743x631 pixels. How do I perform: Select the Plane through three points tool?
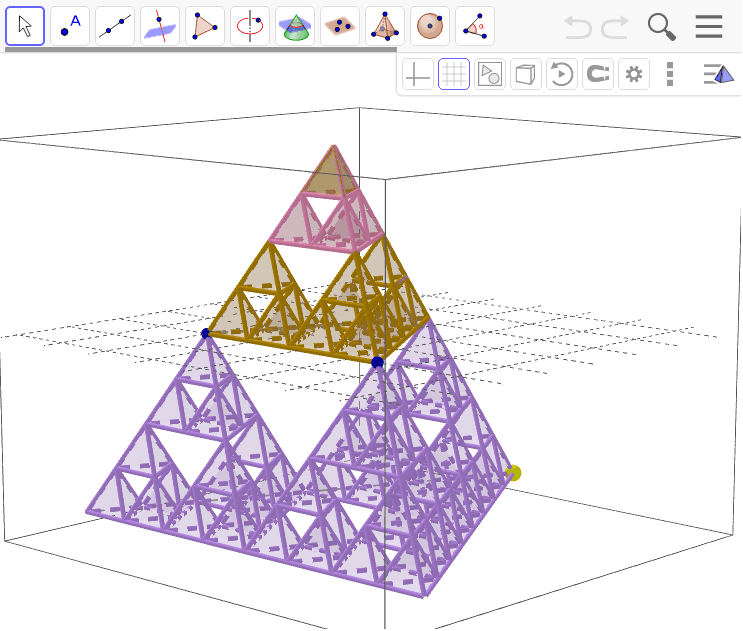click(x=340, y=26)
